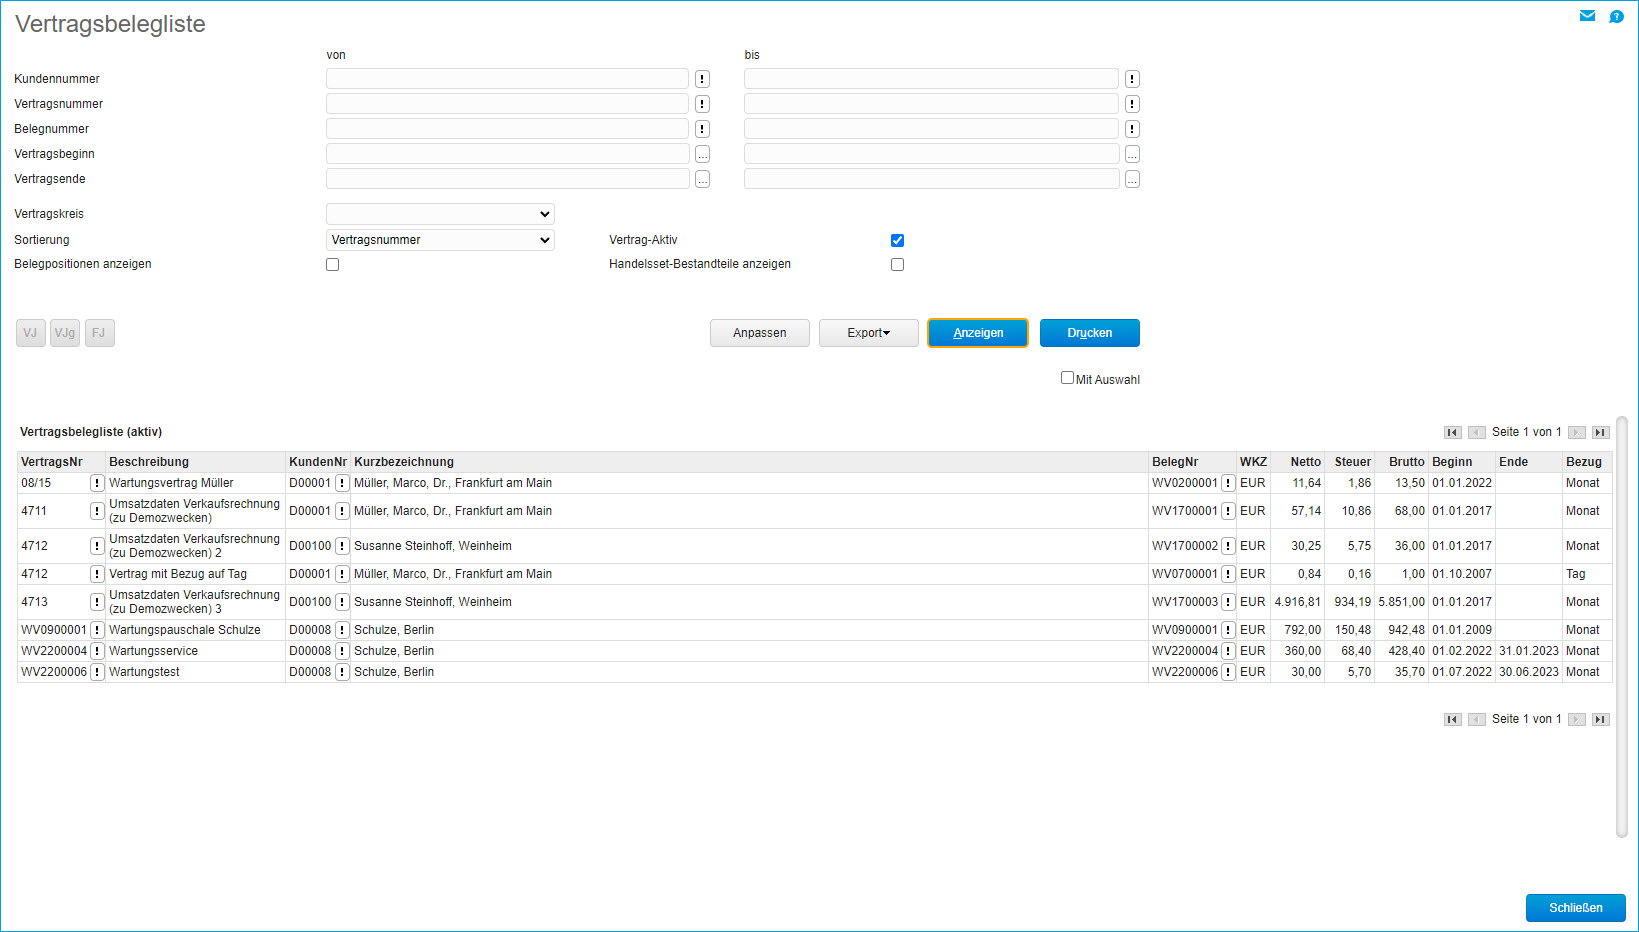Click detail icon next to VertragsNr 08/15
Viewport: 1639px width, 932px height.
pyautogui.click(x=97, y=483)
